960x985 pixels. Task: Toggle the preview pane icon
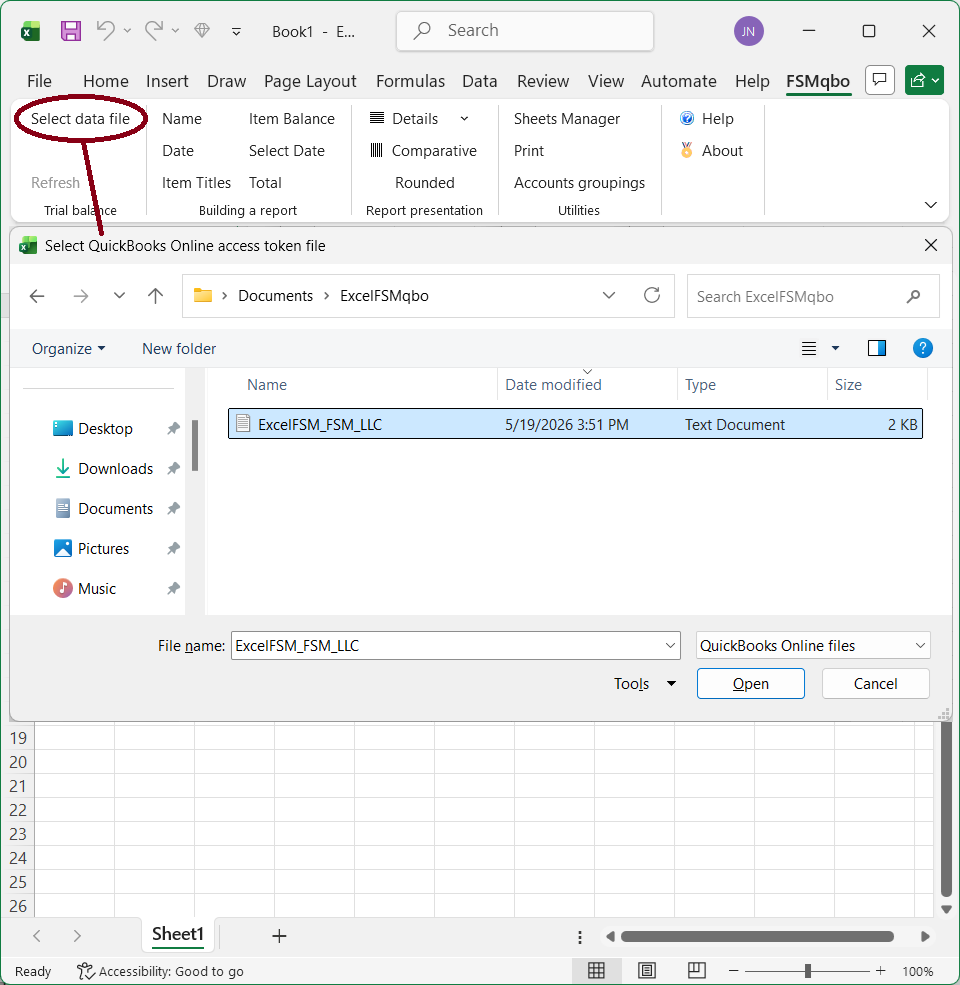point(877,348)
